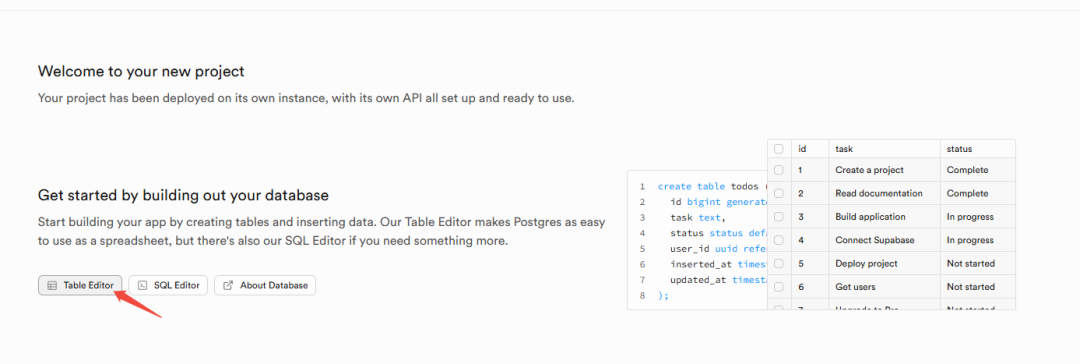Viewport: 1080px width, 364px height.
Task: Check the row for Read documentation
Action: tap(779, 193)
